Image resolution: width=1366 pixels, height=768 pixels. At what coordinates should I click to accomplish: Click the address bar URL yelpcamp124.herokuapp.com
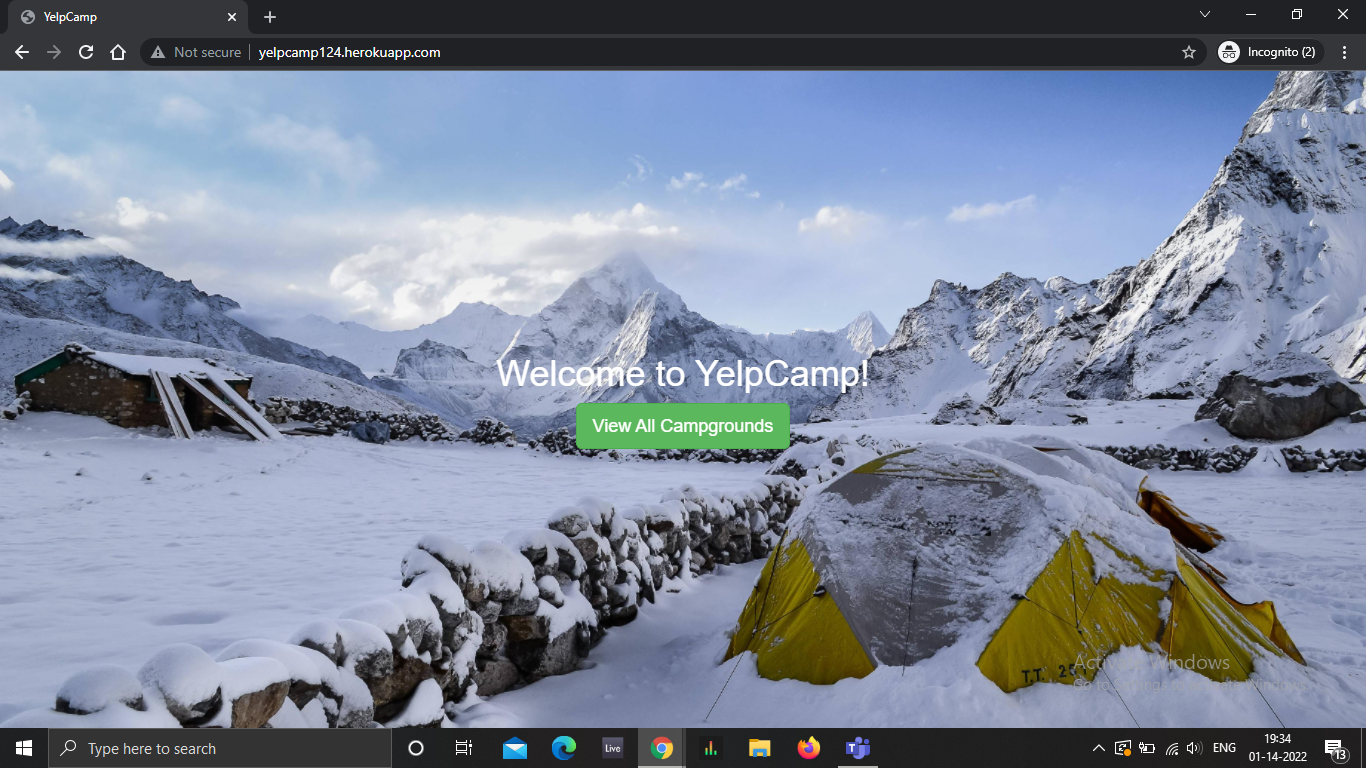pos(349,52)
